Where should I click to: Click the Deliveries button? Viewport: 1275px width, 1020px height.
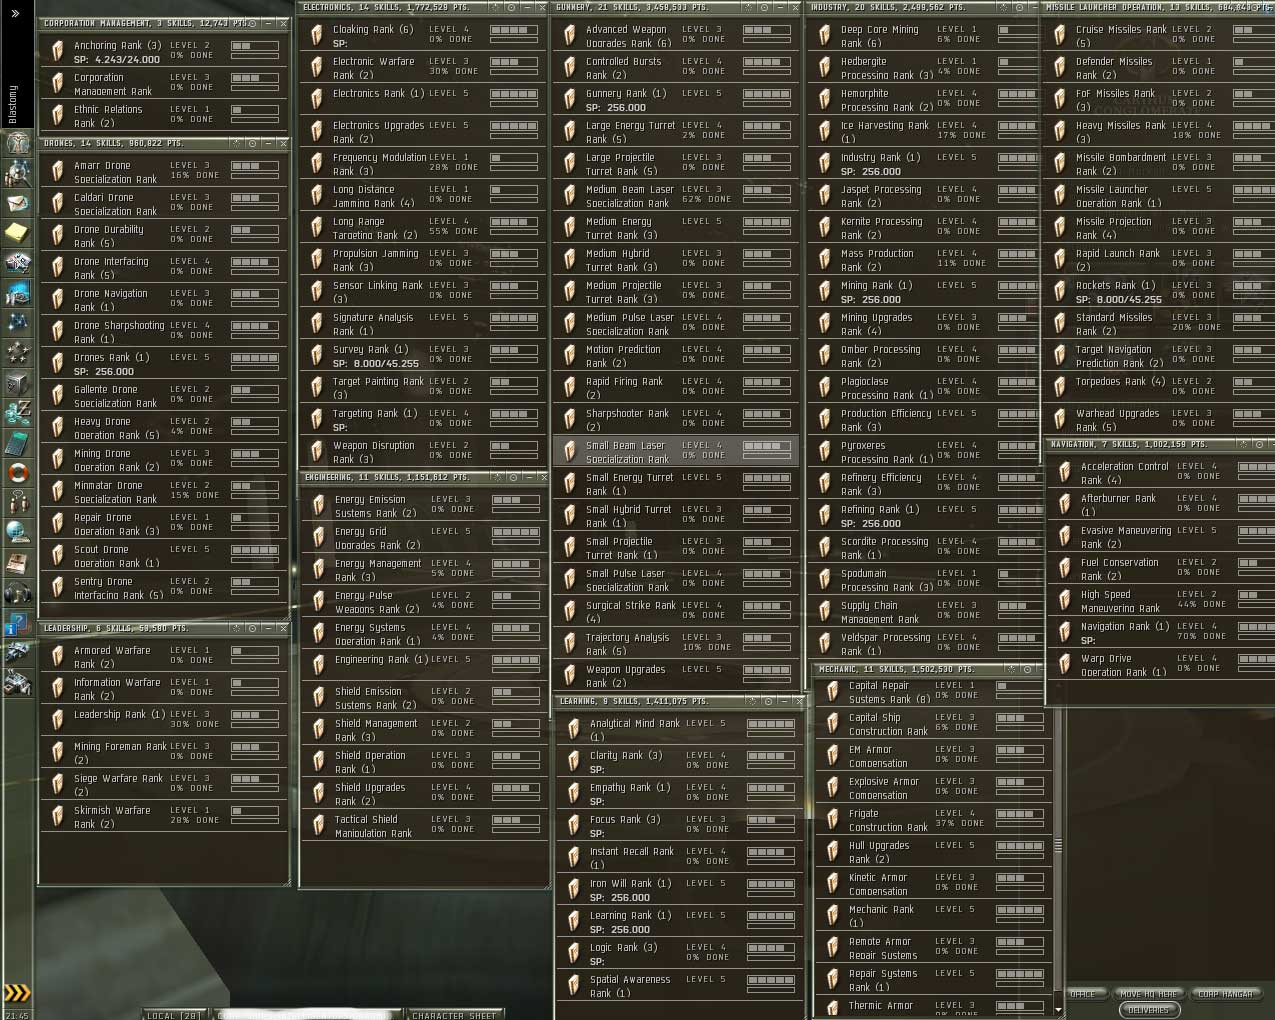(x=1148, y=1010)
